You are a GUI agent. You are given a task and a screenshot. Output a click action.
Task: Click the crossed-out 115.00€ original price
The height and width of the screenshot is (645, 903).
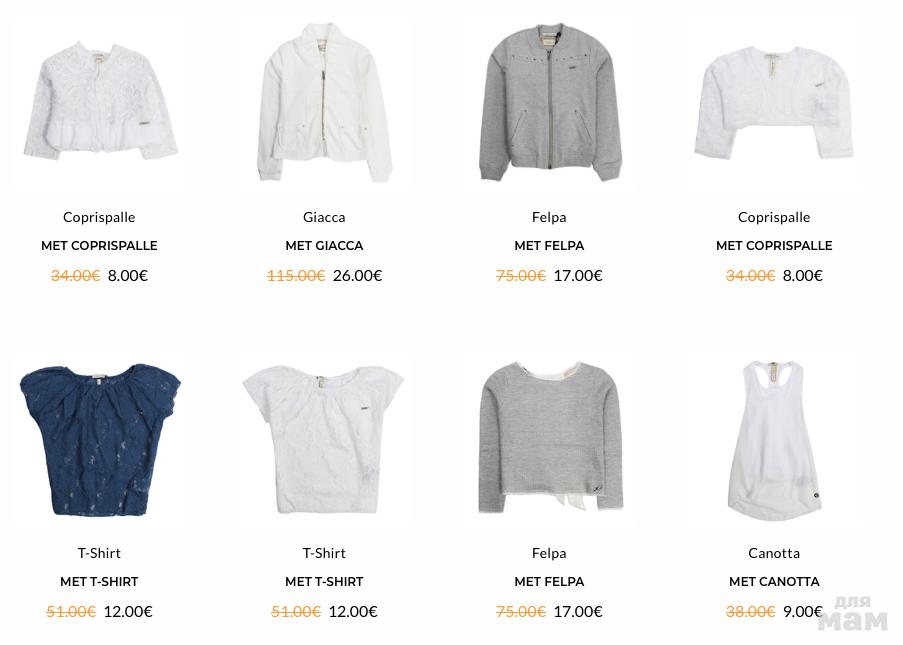coord(296,275)
